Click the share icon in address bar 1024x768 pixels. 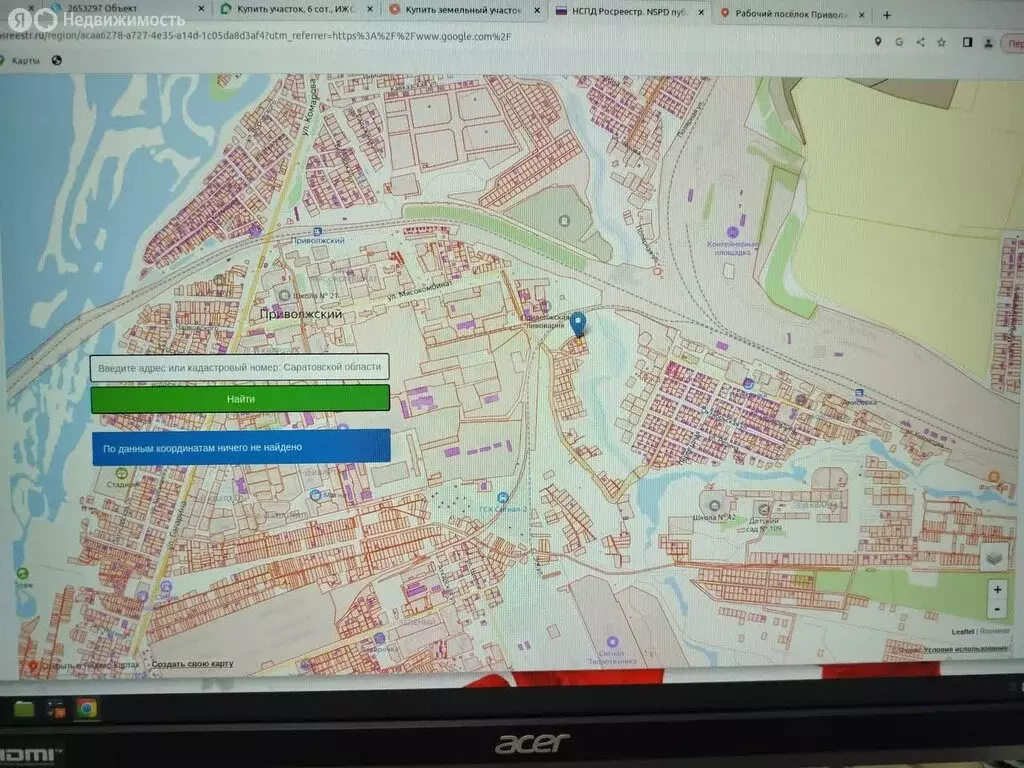920,42
